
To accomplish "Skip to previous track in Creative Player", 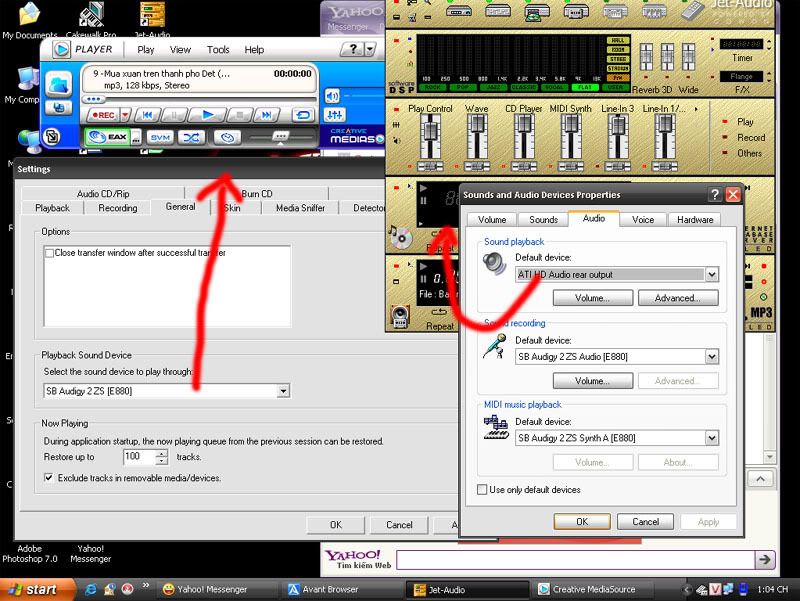I will 147,115.
